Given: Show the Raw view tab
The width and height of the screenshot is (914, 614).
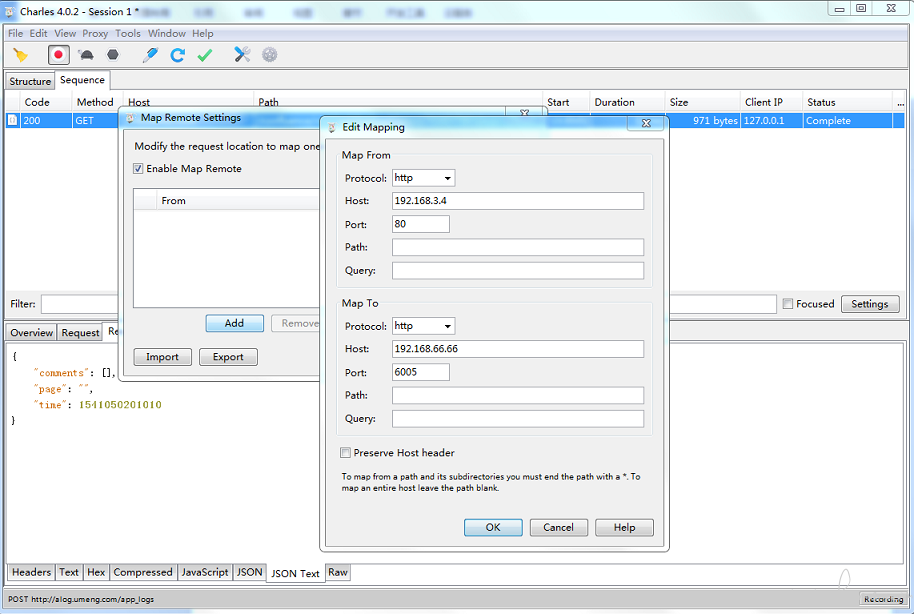Looking at the screenshot, I should 338,572.
